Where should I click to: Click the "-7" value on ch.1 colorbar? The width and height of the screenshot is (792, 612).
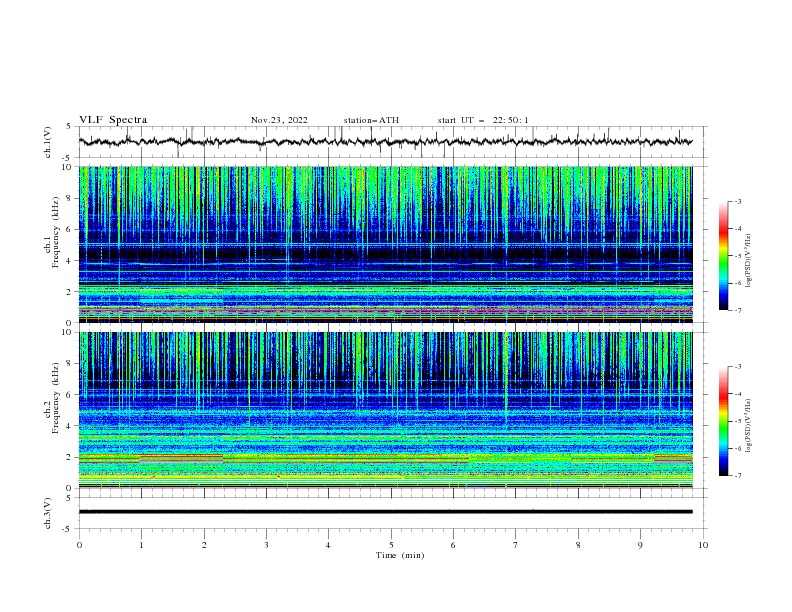tap(738, 310)
